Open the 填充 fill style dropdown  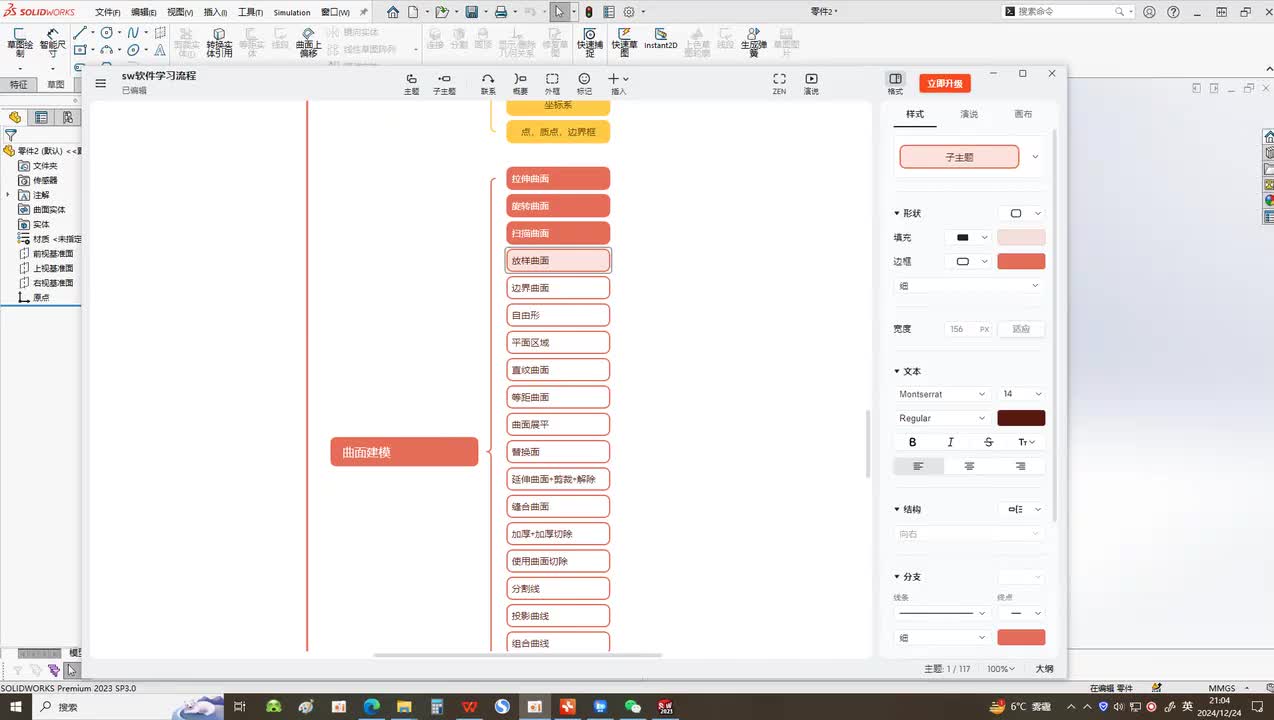tap(968, 237)
